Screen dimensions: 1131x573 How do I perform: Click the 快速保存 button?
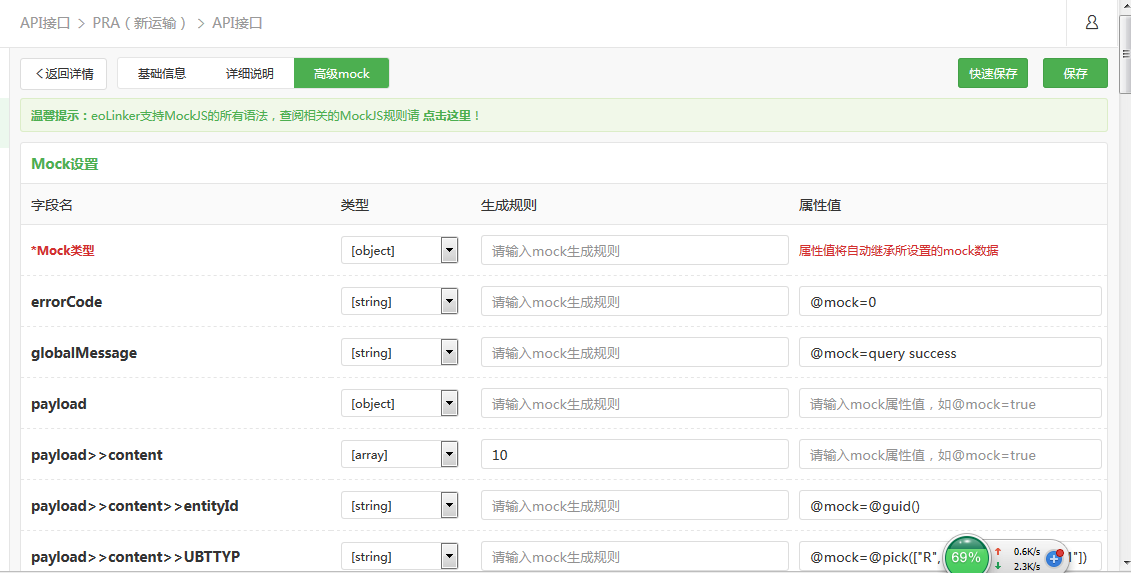[993, 74]
